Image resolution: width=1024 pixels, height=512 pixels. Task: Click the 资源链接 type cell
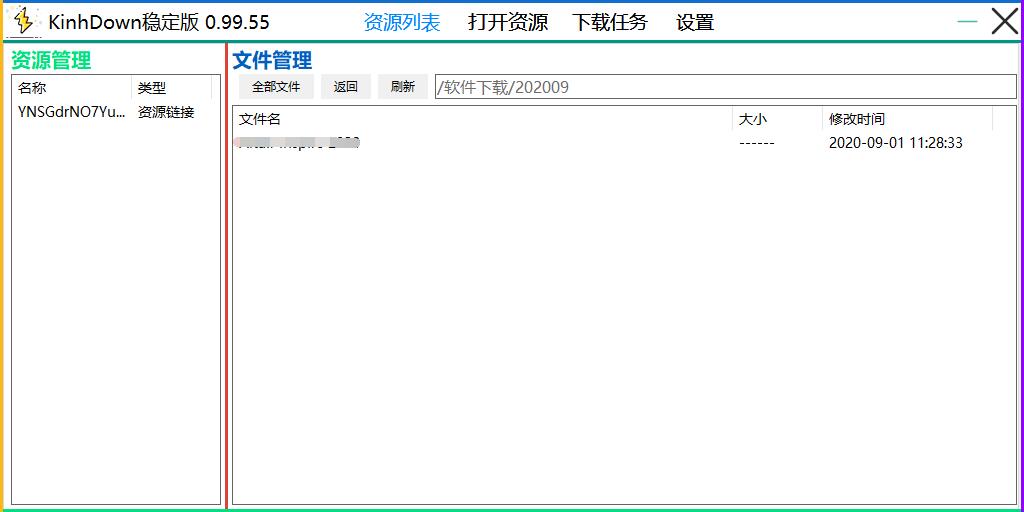pos(166,113)
